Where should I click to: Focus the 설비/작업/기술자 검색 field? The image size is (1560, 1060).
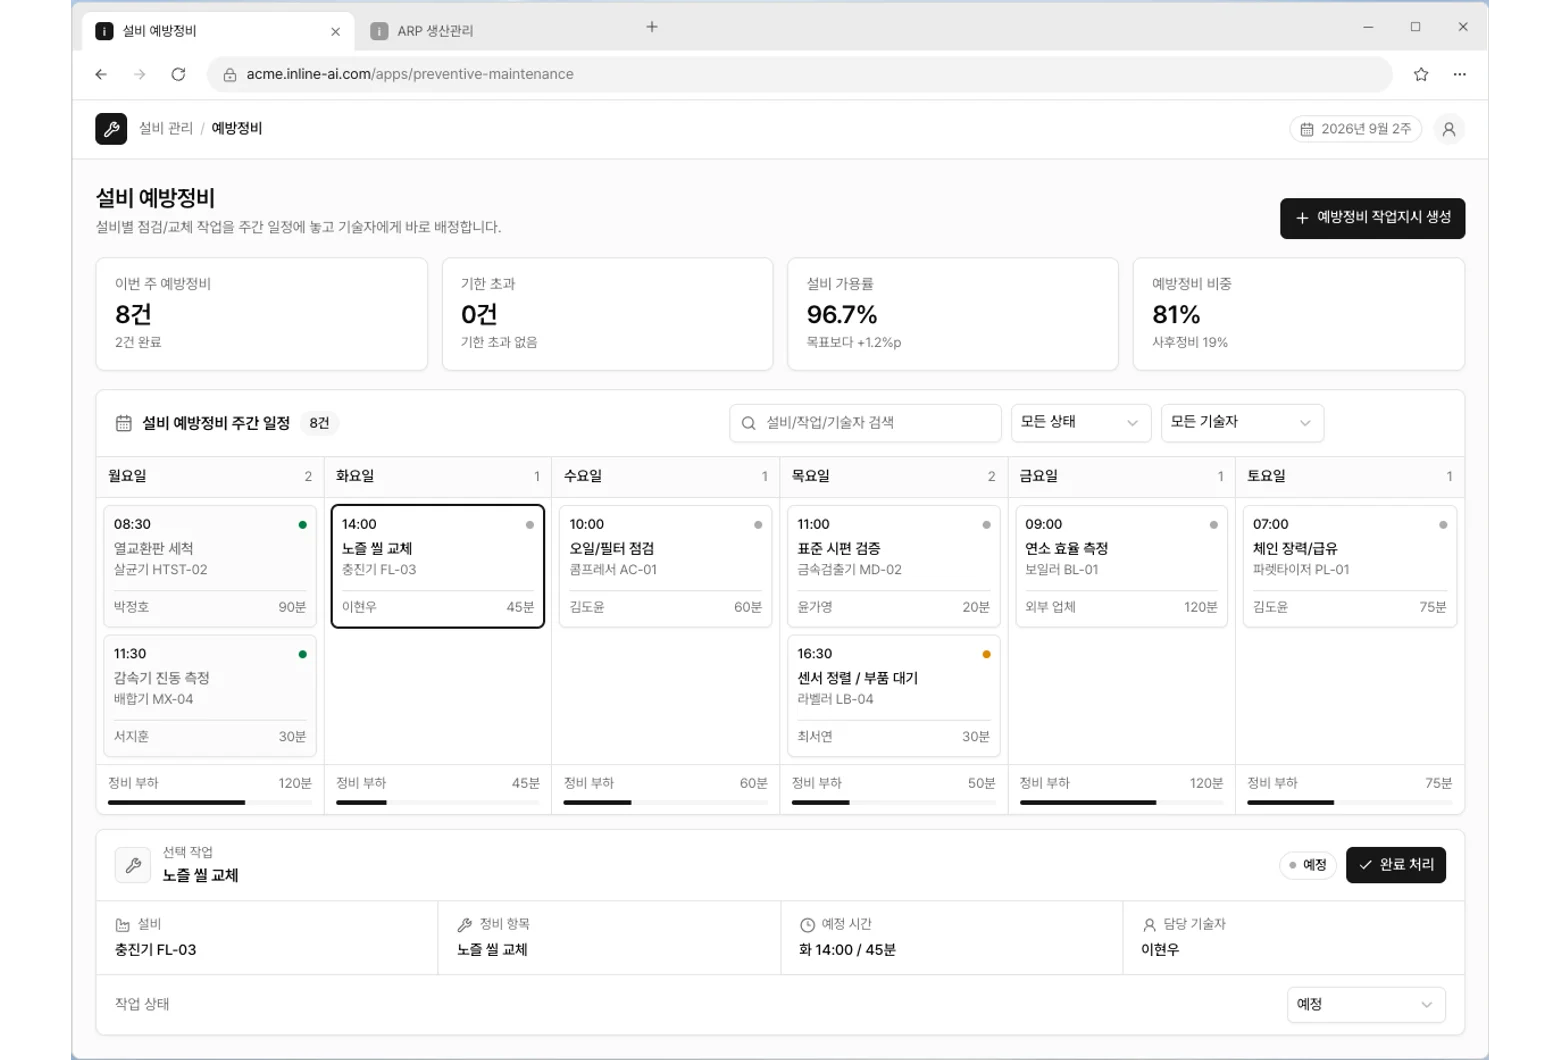pyautogui.click(x=865, y=423)
